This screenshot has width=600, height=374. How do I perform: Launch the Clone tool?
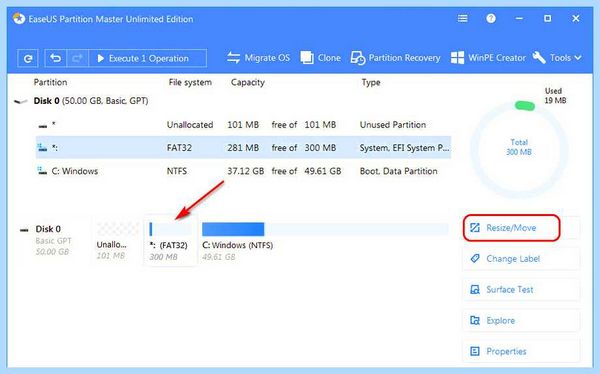click(x=321, y=58)
